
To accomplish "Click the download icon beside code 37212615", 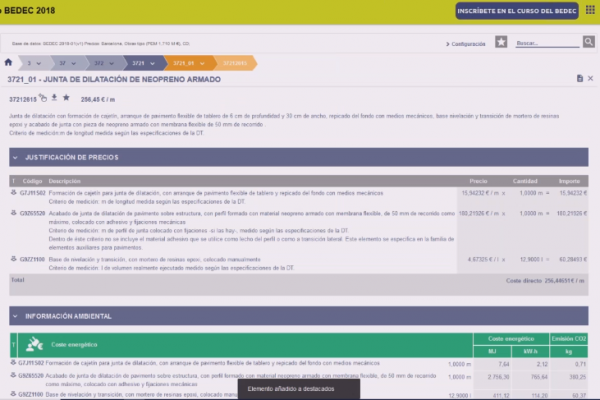I will (55, 98).
